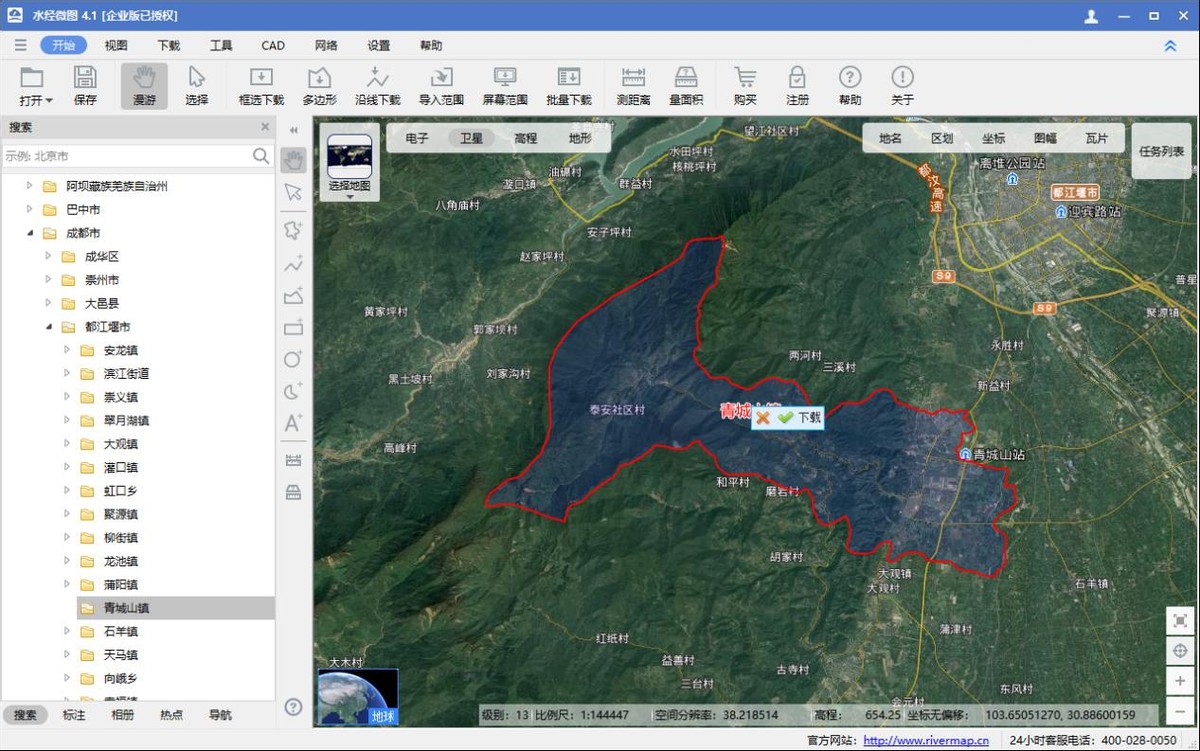Viewport: 1200px width, 751px height.
Task: Open the 测距离 distance measuring tool
Action: tap(633, 86)
